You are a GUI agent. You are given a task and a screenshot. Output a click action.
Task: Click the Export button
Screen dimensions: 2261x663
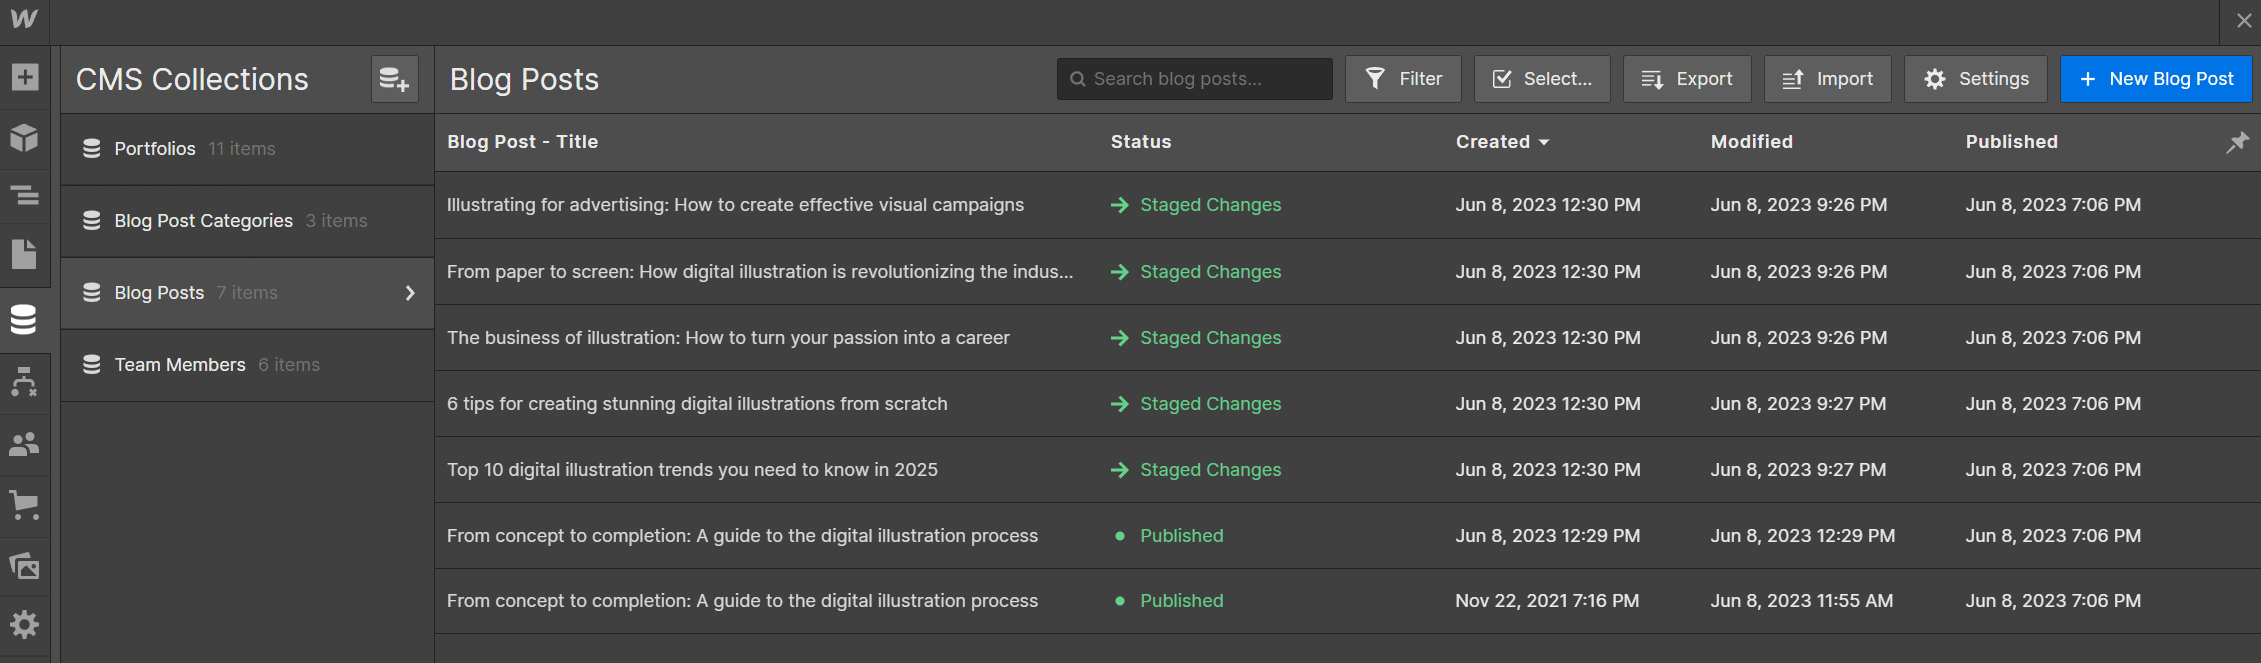click(x=1687, y=79)
